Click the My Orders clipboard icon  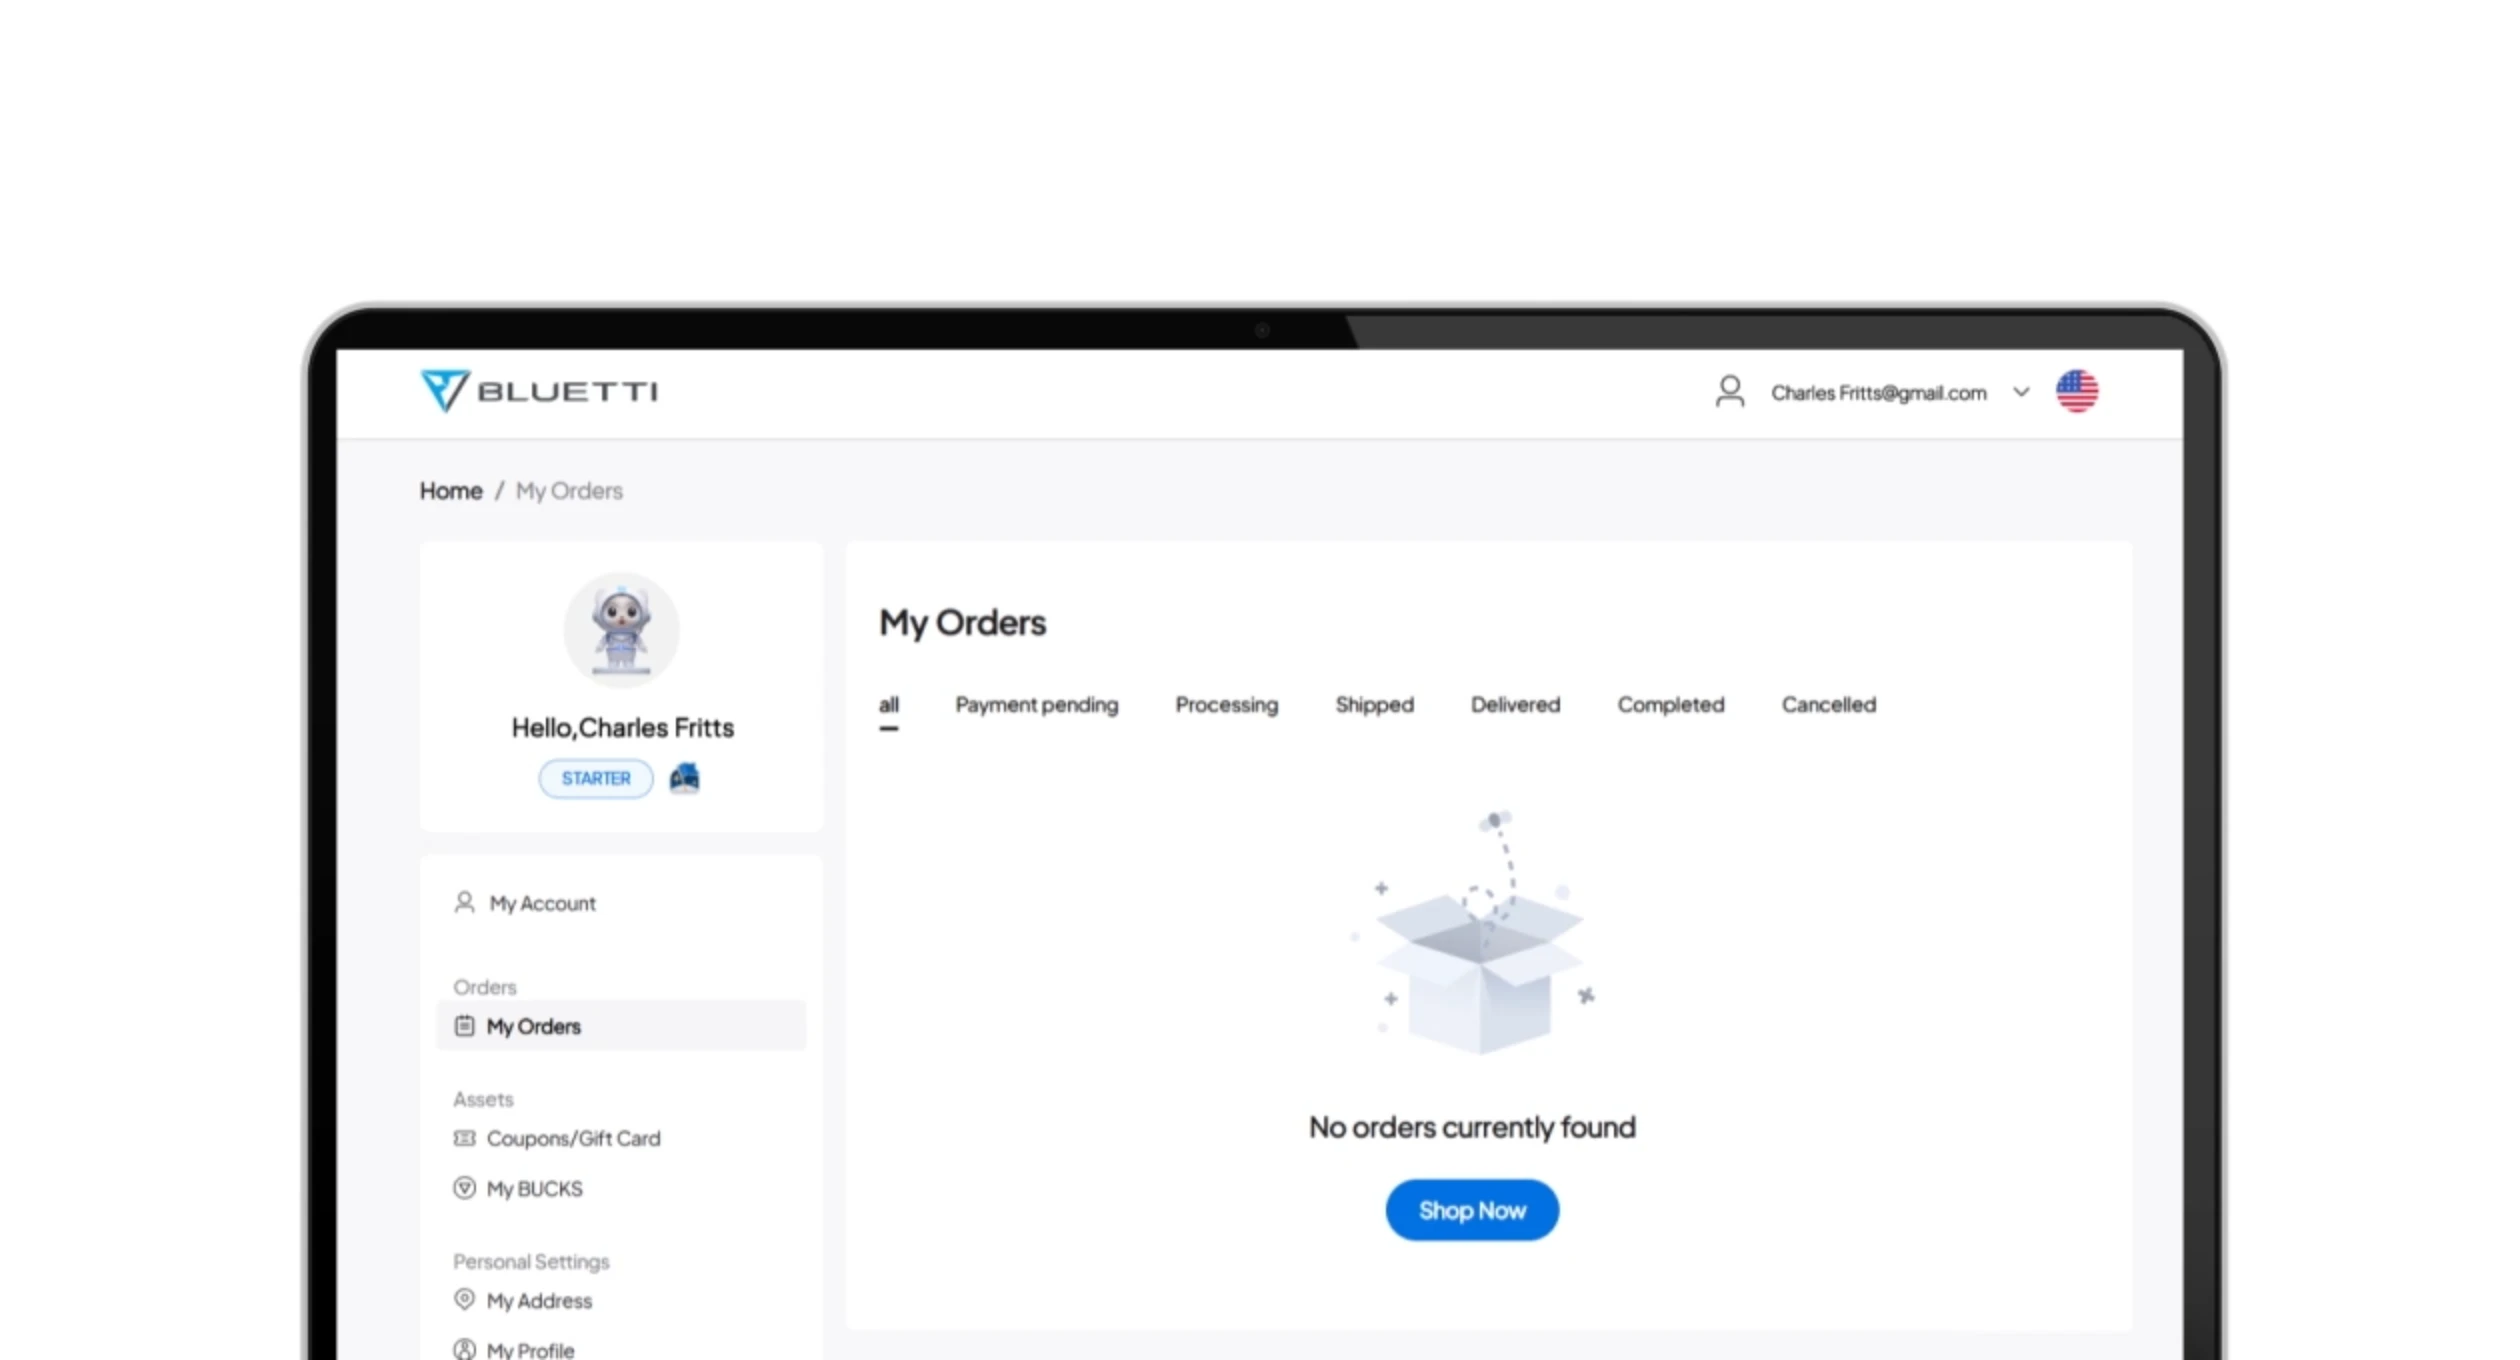[x=464, y=1026]
